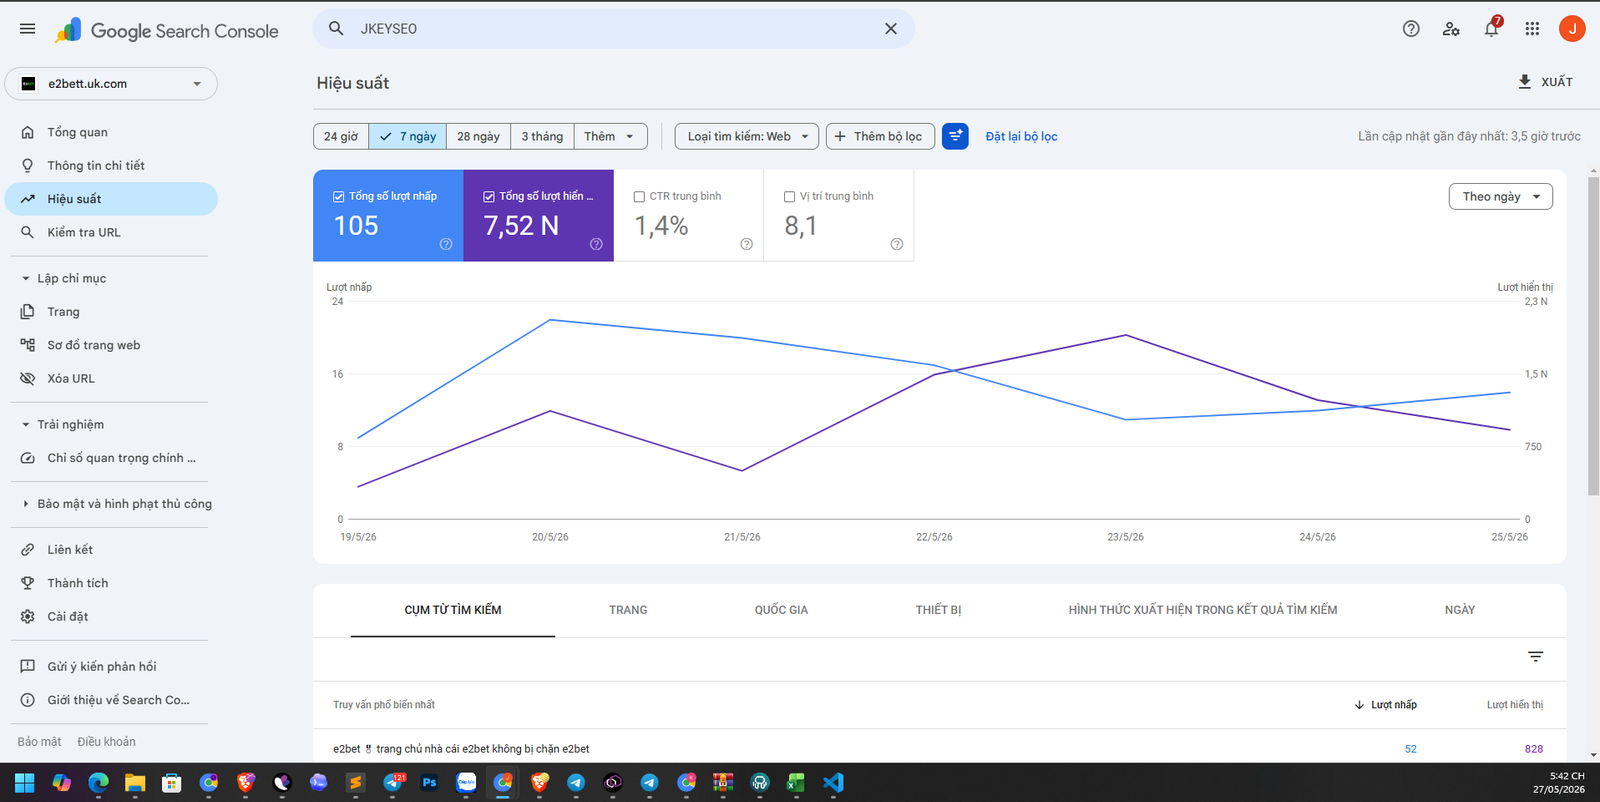Open users and permissions icon
Screen dimensions: 1600x802
[1451, 29]
